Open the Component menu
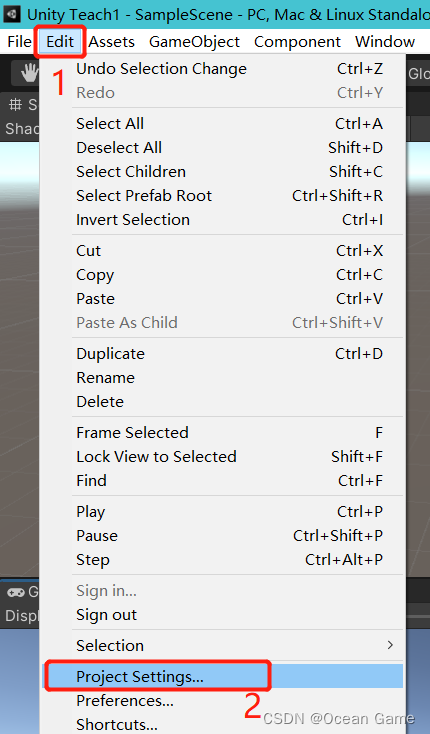430x734 pixels. click(297, 42)
